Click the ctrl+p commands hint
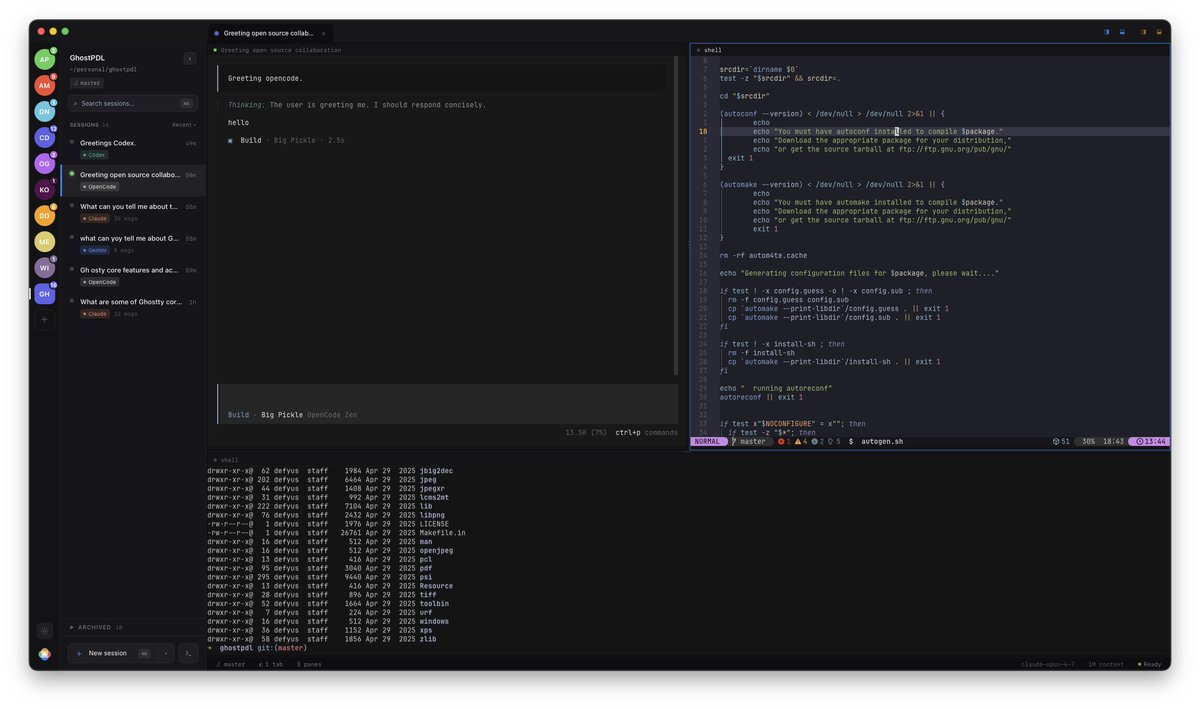The width and height of the screenshot is (1200, 709). tap(646, 433)
